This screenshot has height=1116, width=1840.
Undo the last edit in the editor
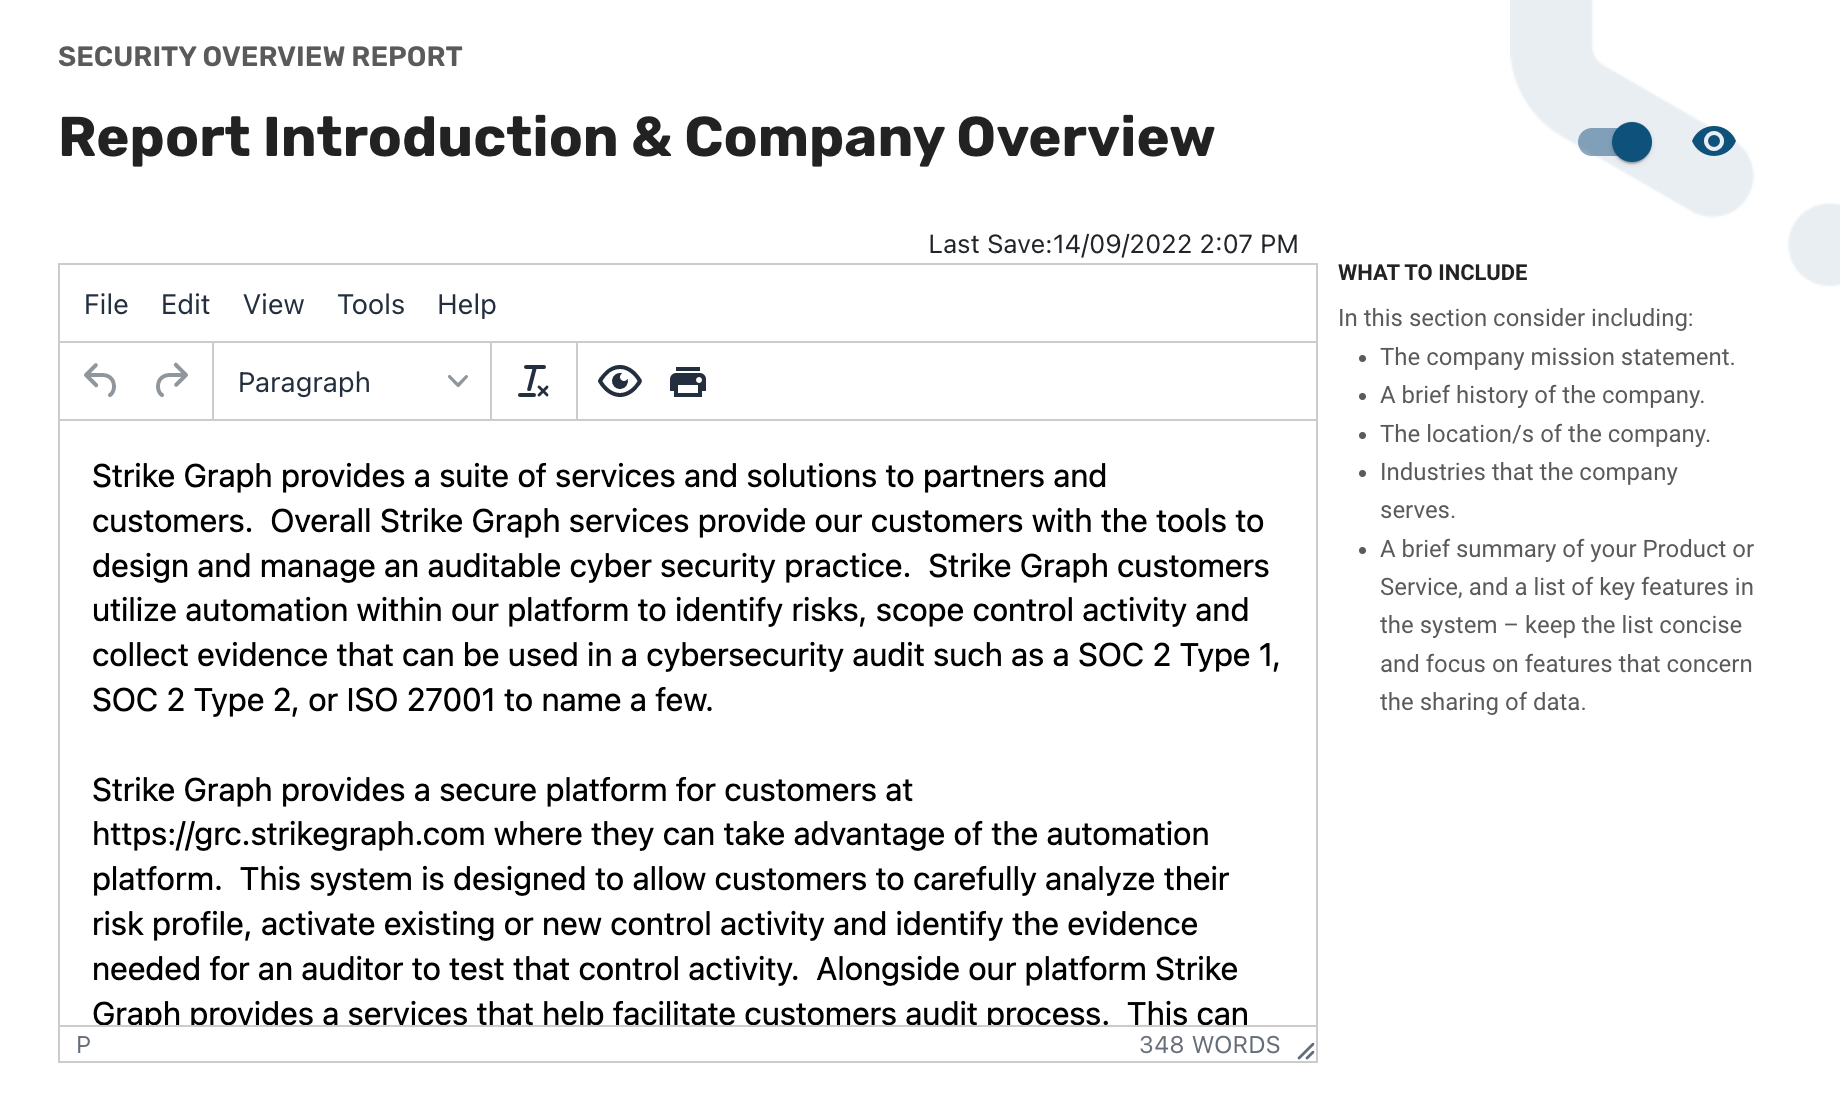tap(100, 381)
